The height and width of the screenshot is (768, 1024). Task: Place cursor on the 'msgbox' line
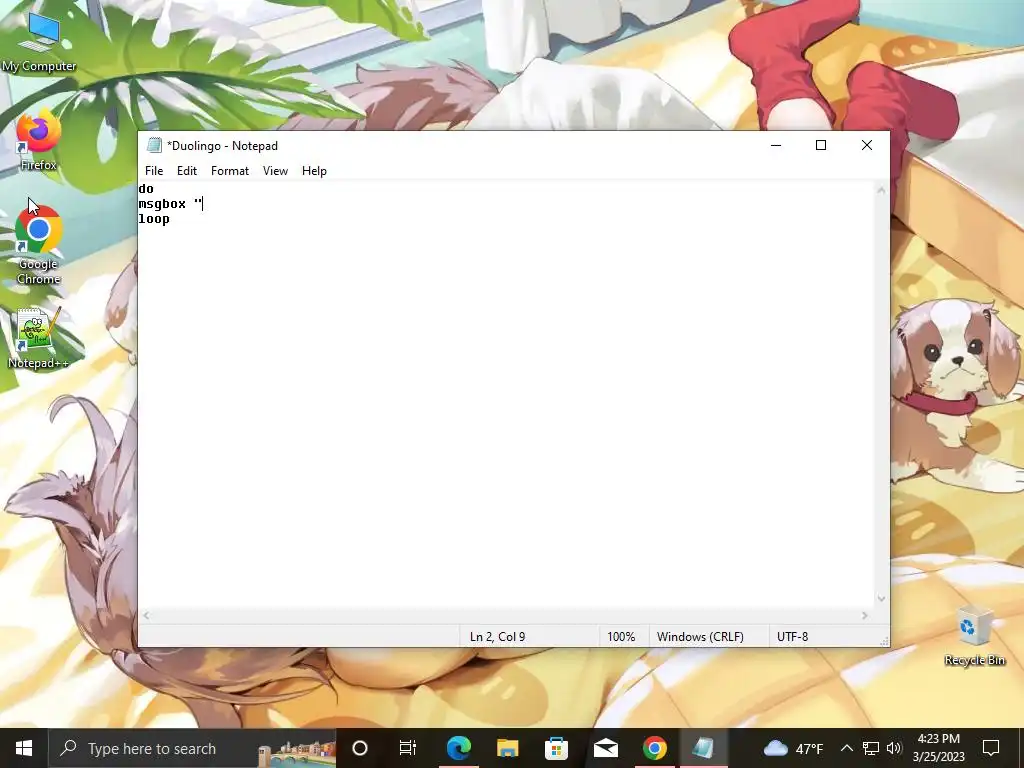[170, 204]
